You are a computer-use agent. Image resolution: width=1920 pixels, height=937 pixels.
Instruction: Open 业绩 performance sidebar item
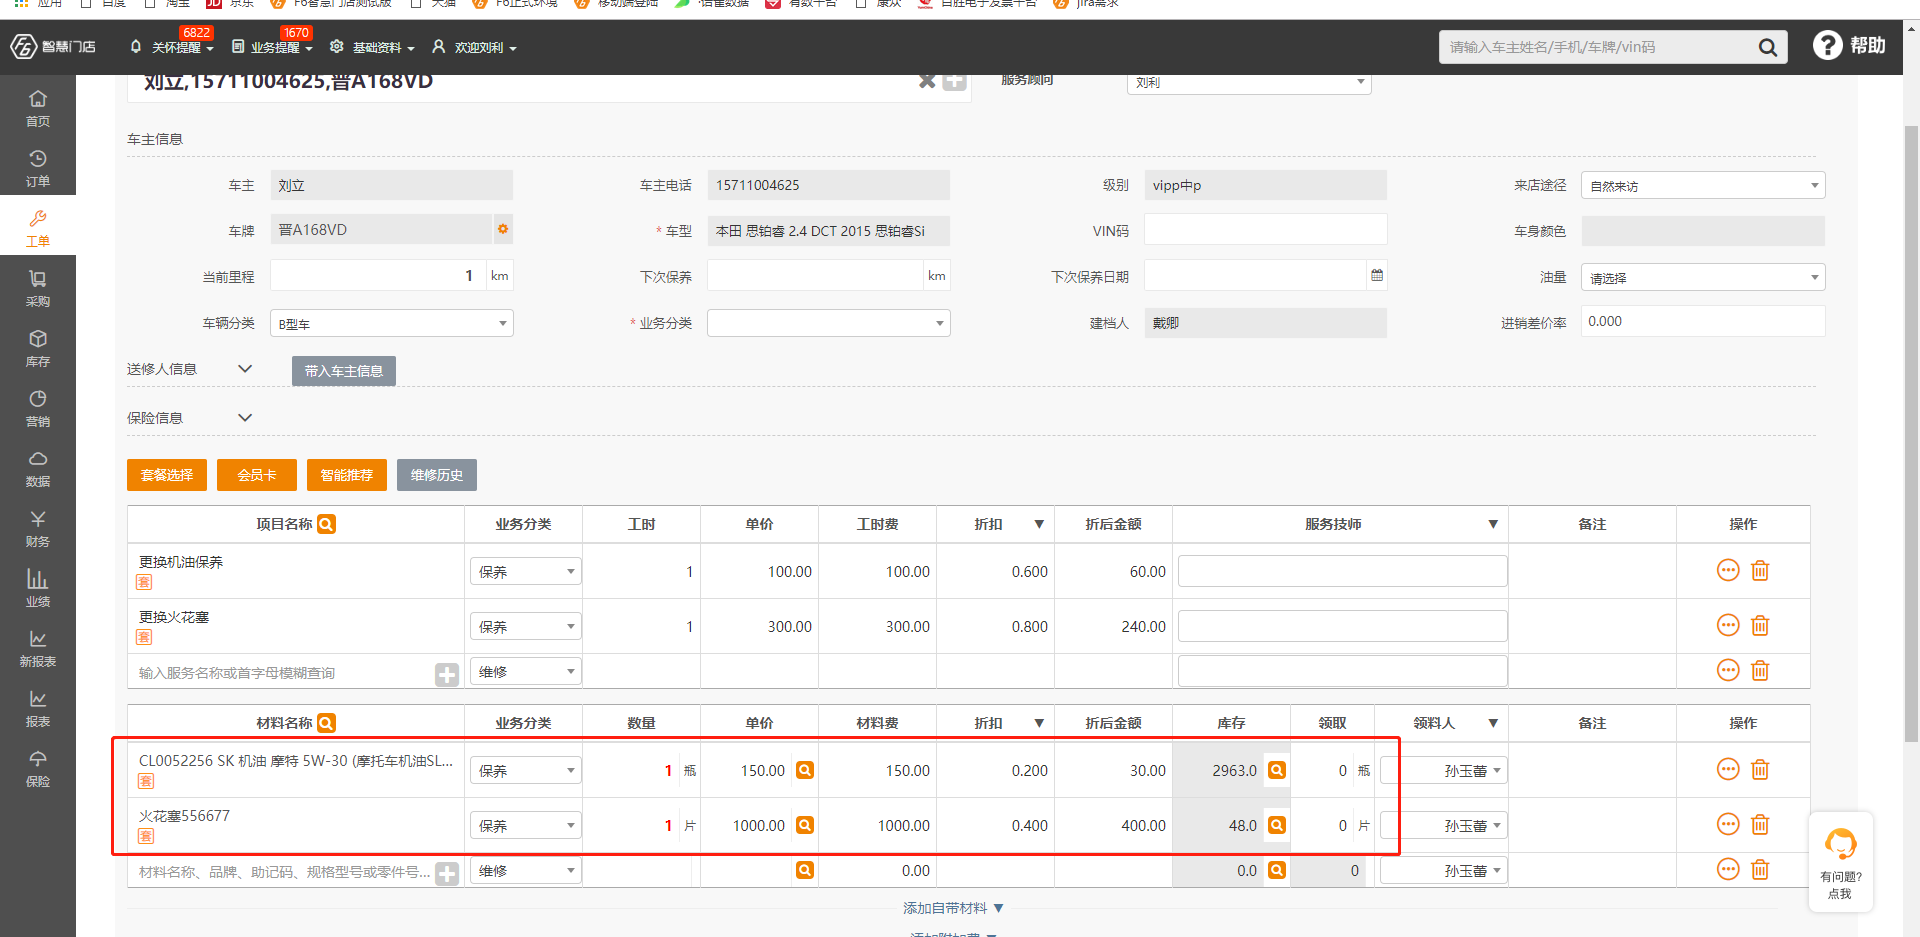click(38, 588)
